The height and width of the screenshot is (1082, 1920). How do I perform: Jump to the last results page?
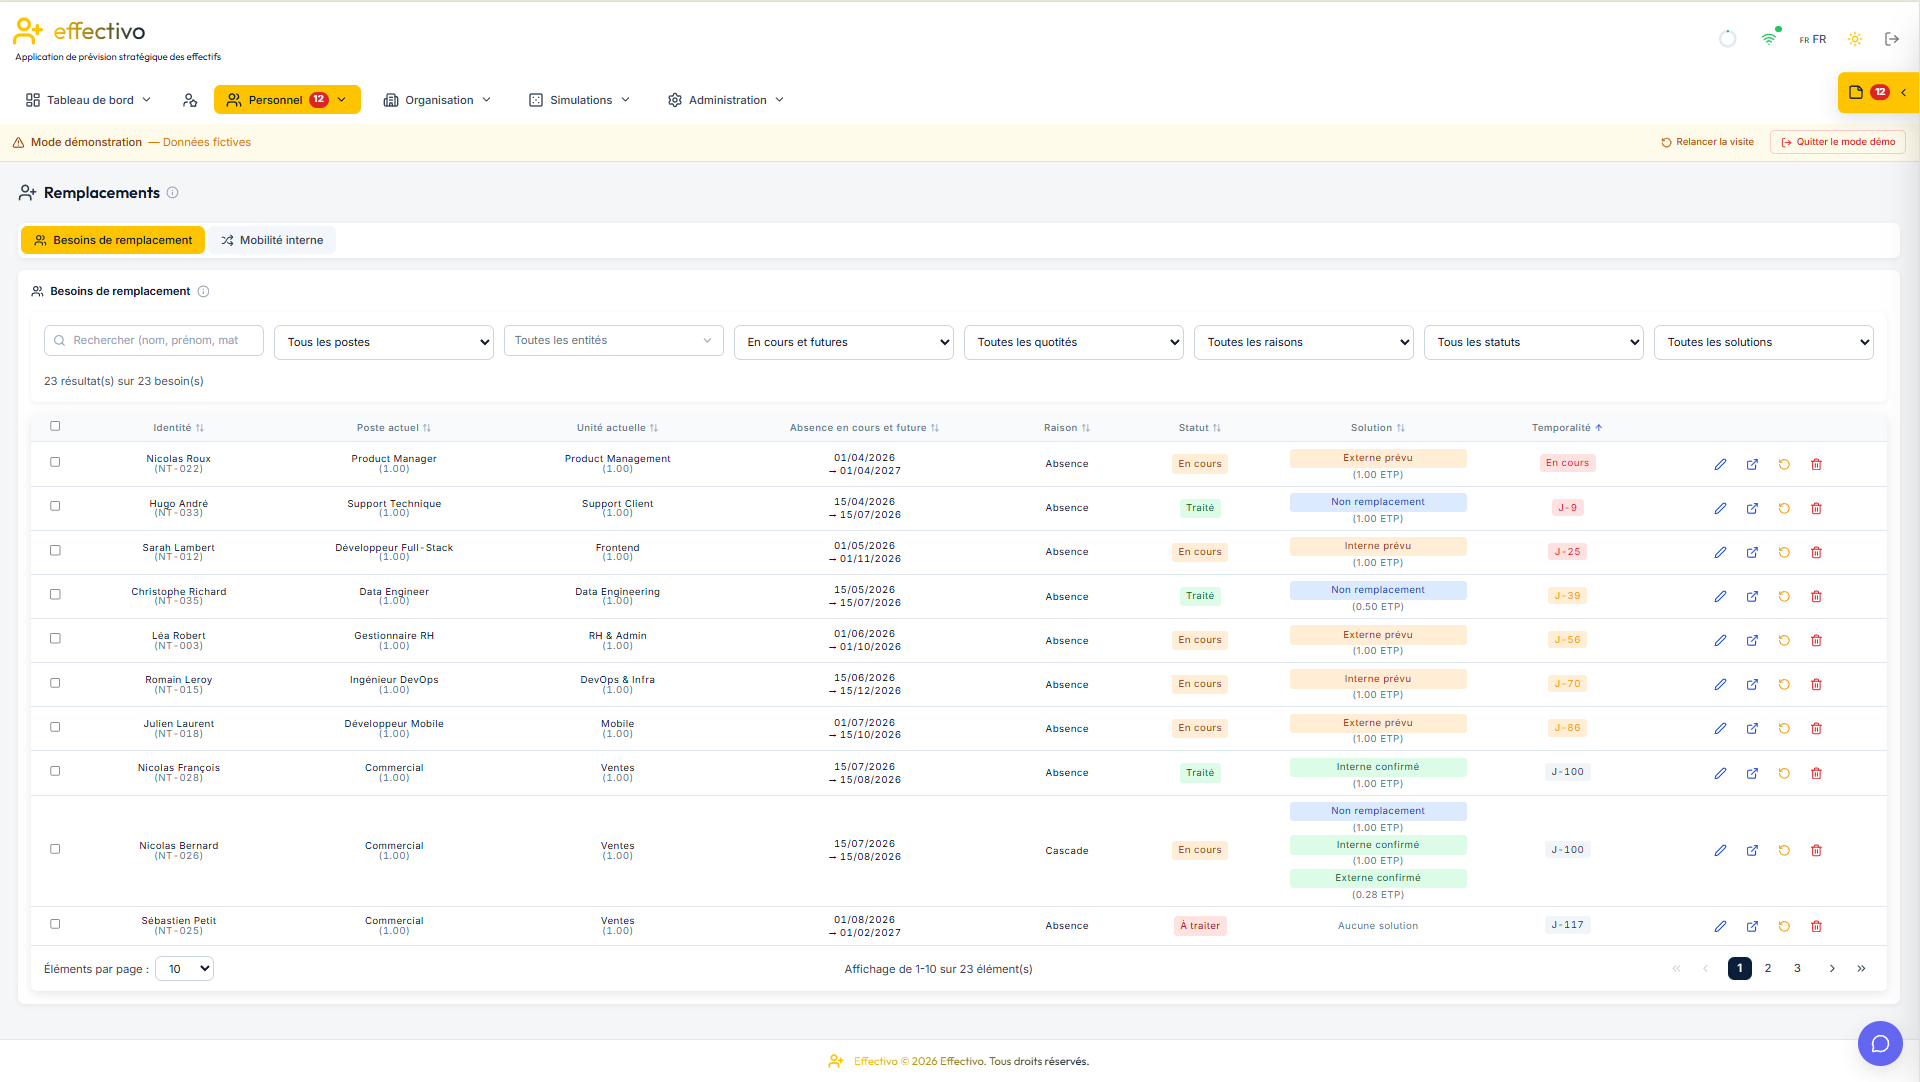1861,968
